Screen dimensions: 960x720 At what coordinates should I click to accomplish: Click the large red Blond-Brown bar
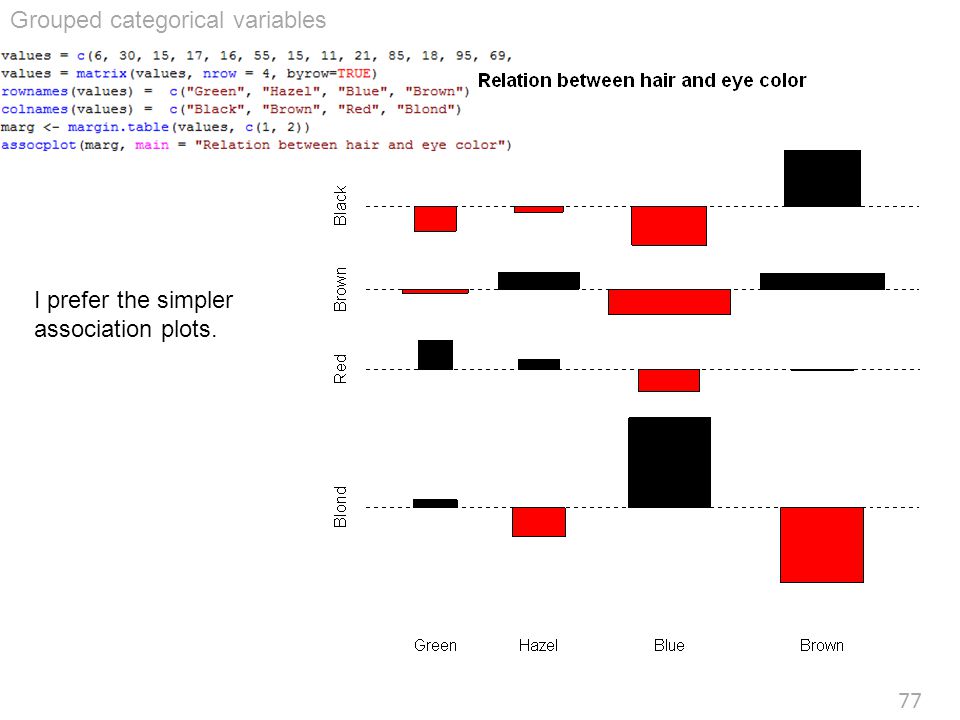pos(822,545)
